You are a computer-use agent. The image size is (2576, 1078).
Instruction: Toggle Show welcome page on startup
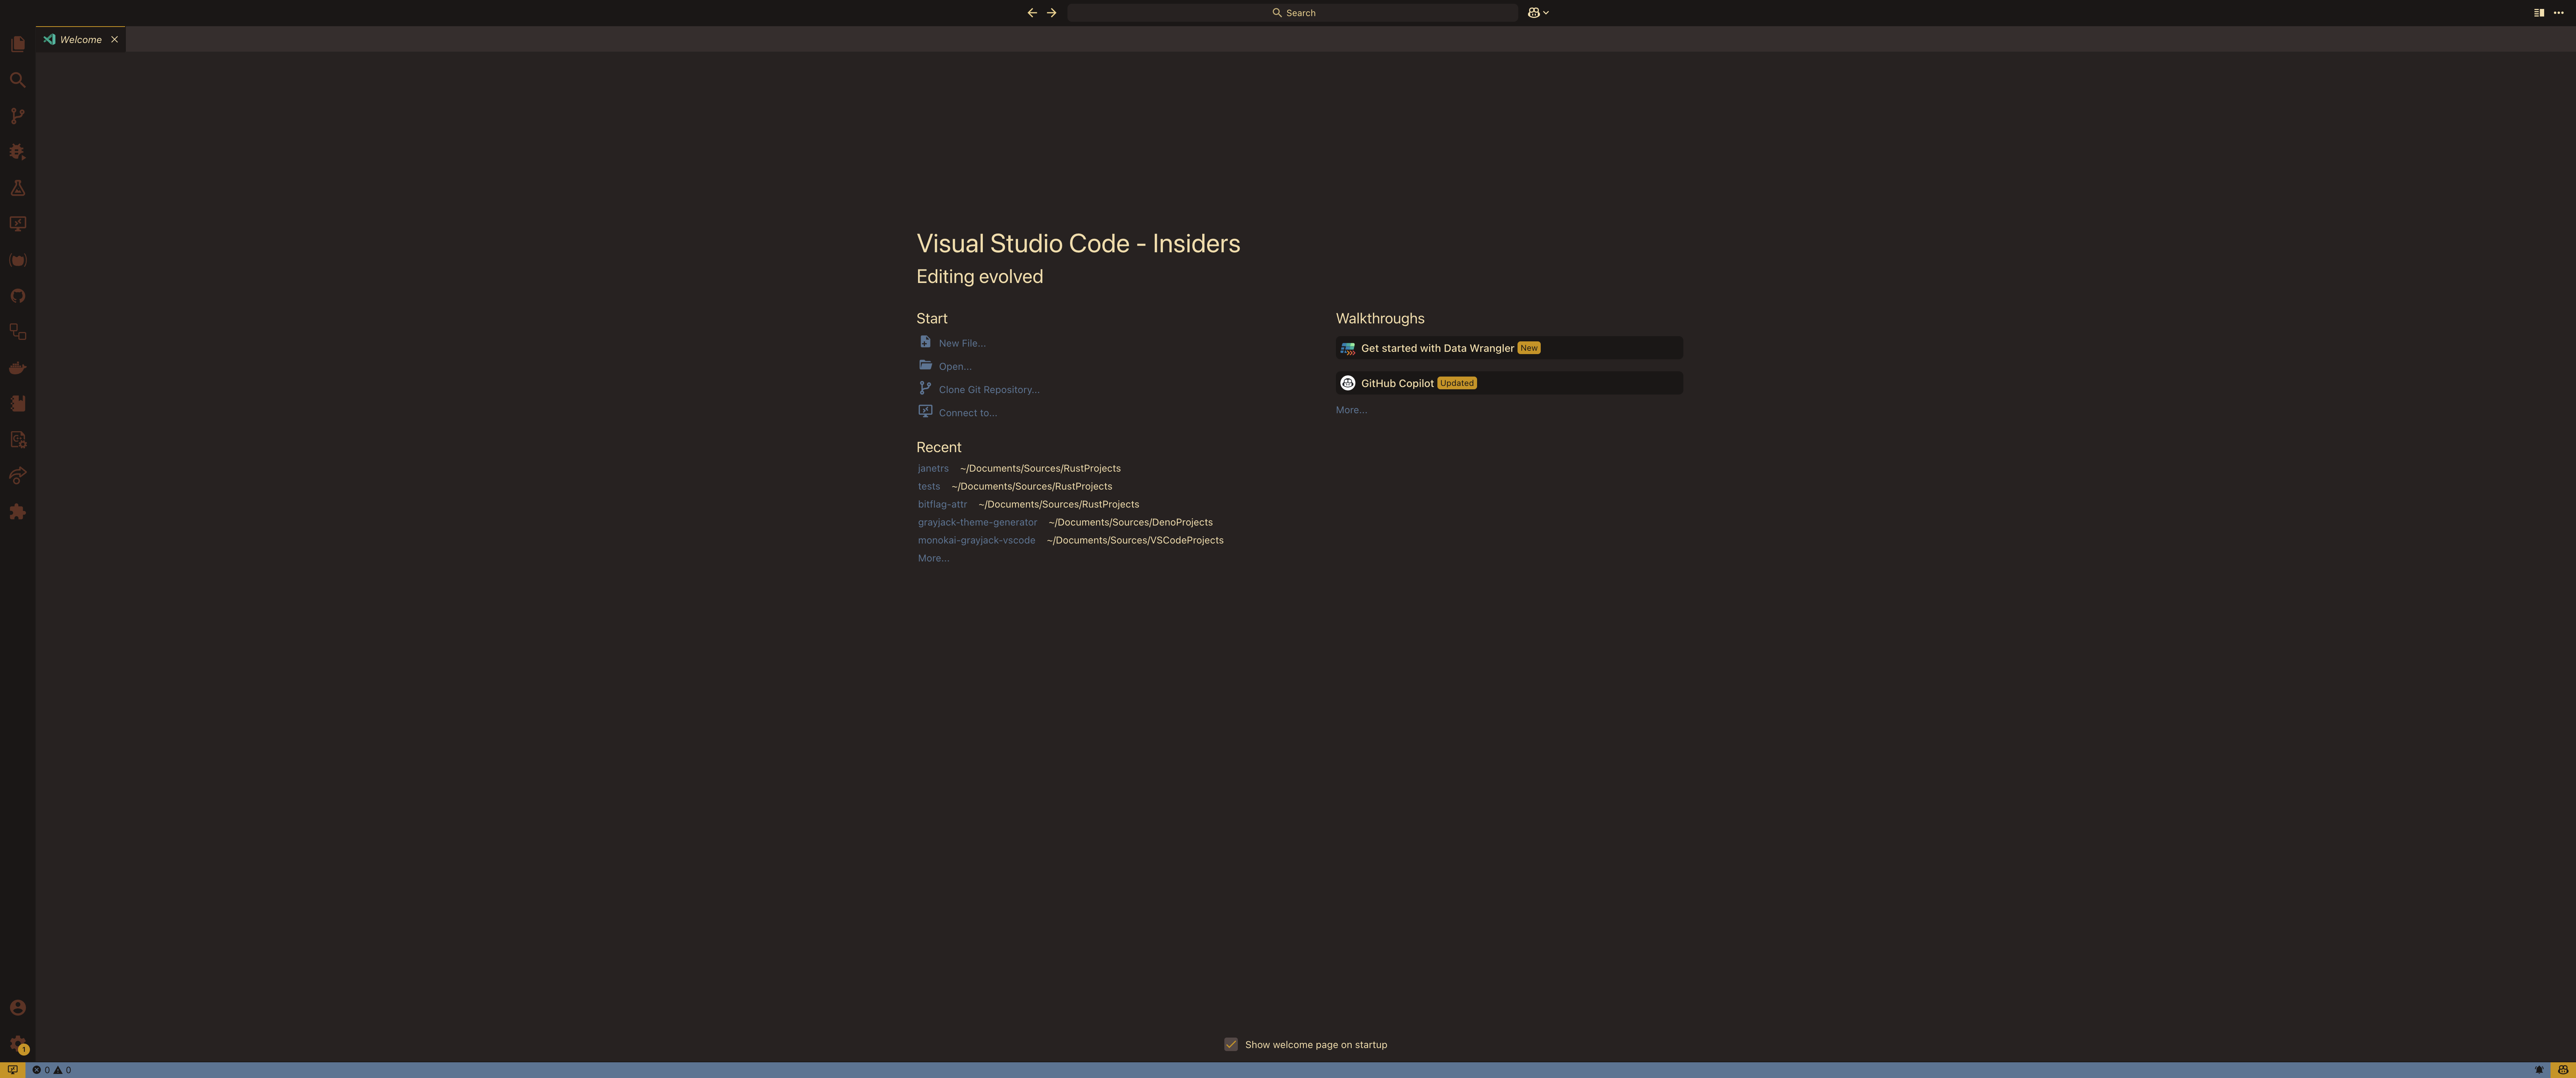[x=1231, y=1044]
